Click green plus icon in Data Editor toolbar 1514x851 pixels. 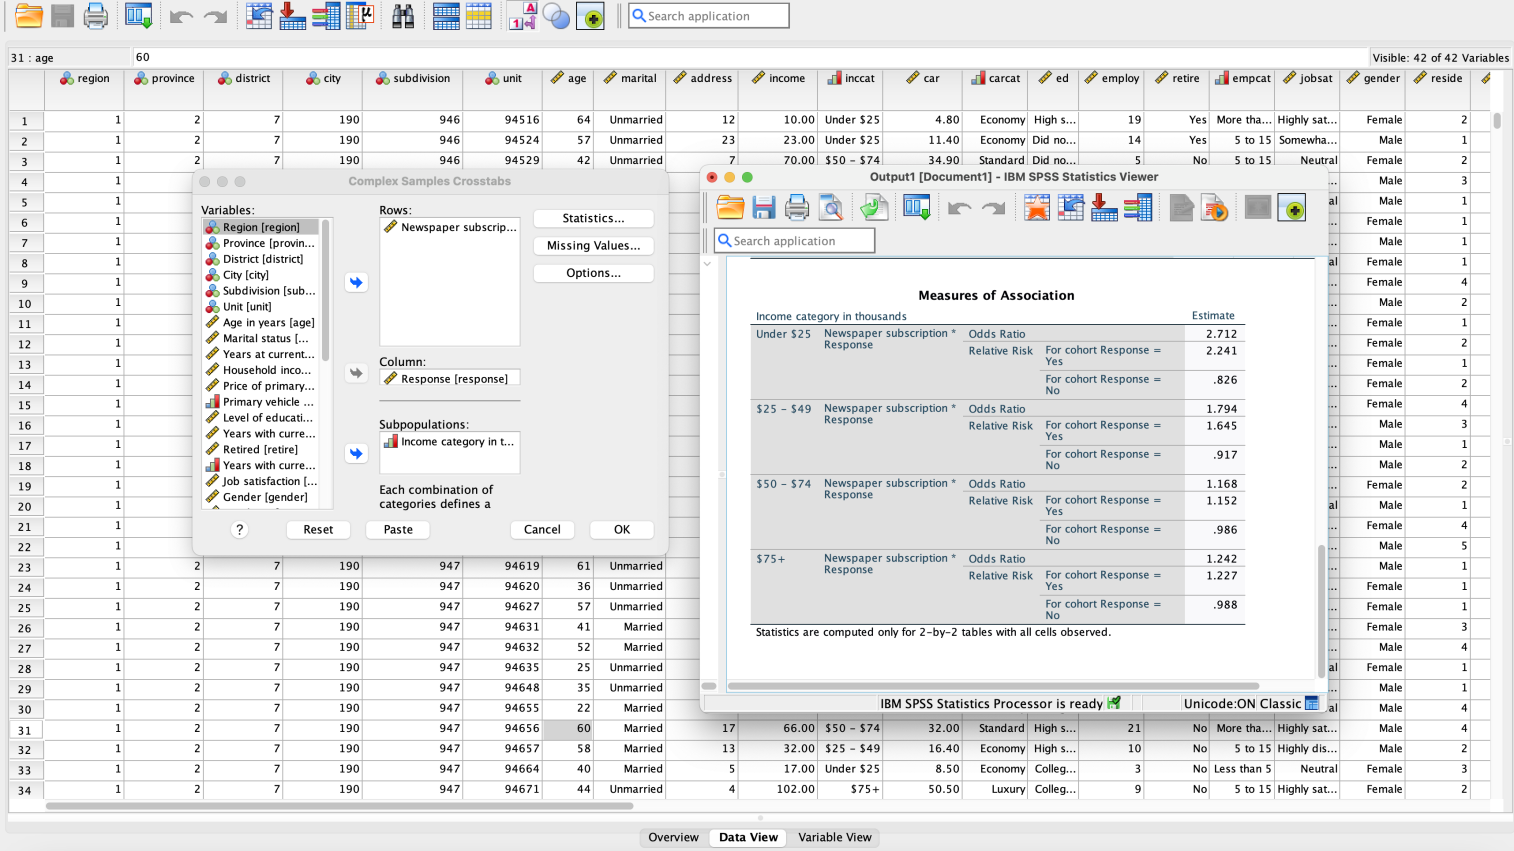pos(590,16)
